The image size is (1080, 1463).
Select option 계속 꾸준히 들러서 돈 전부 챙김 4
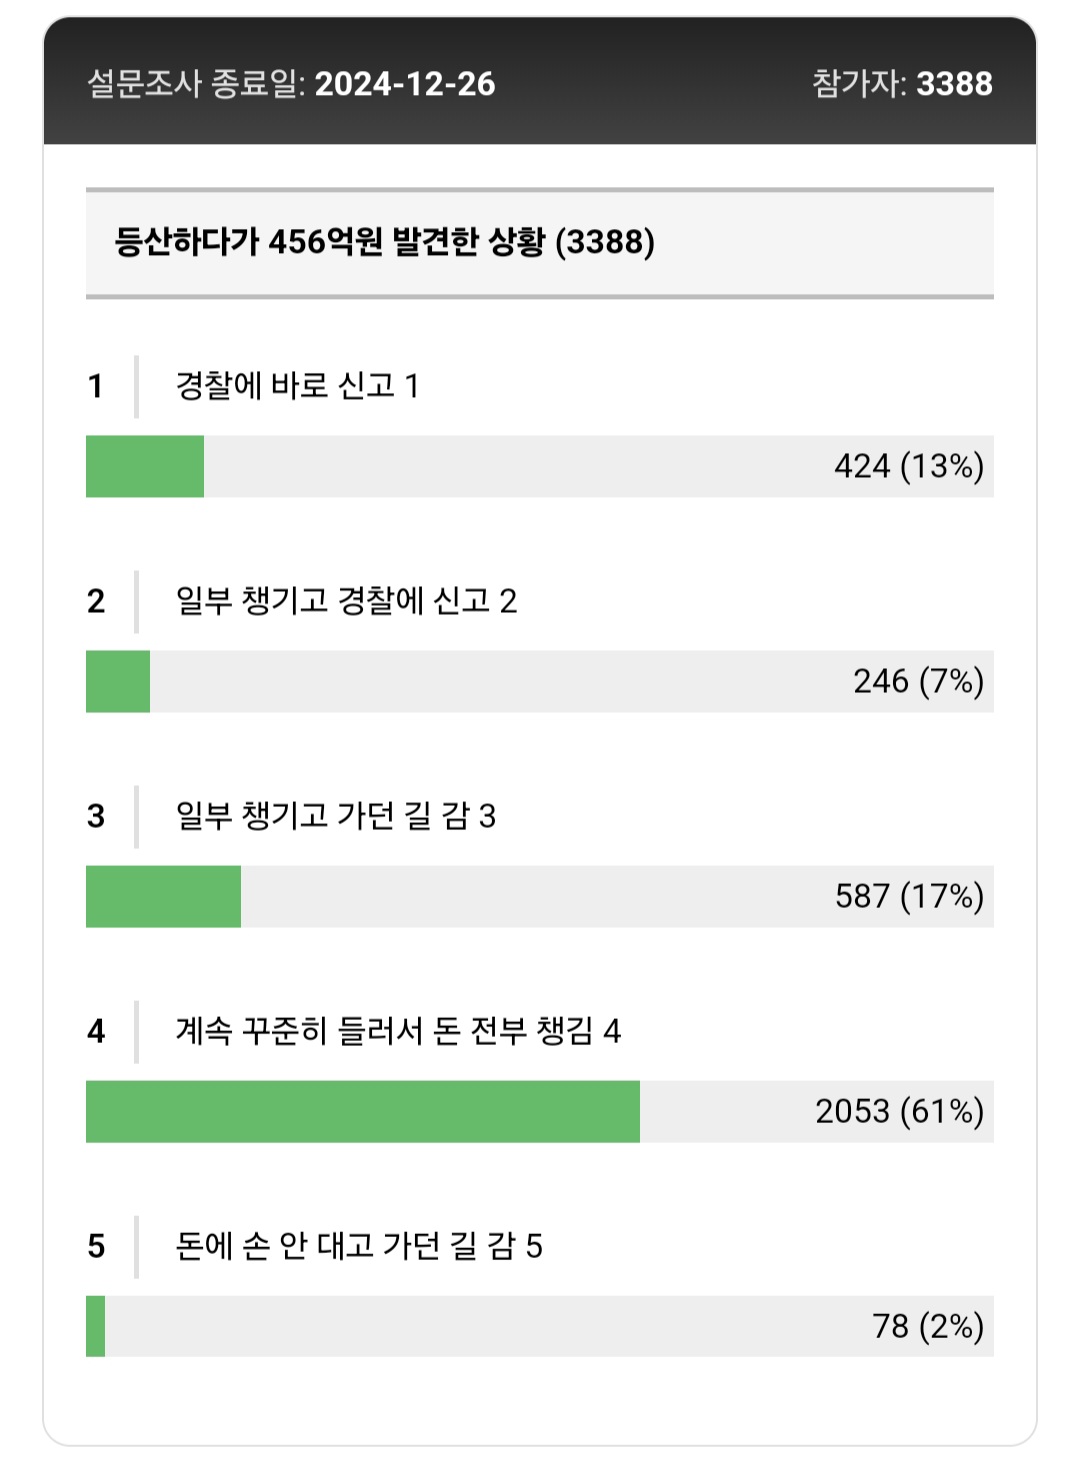(398, 1031)
